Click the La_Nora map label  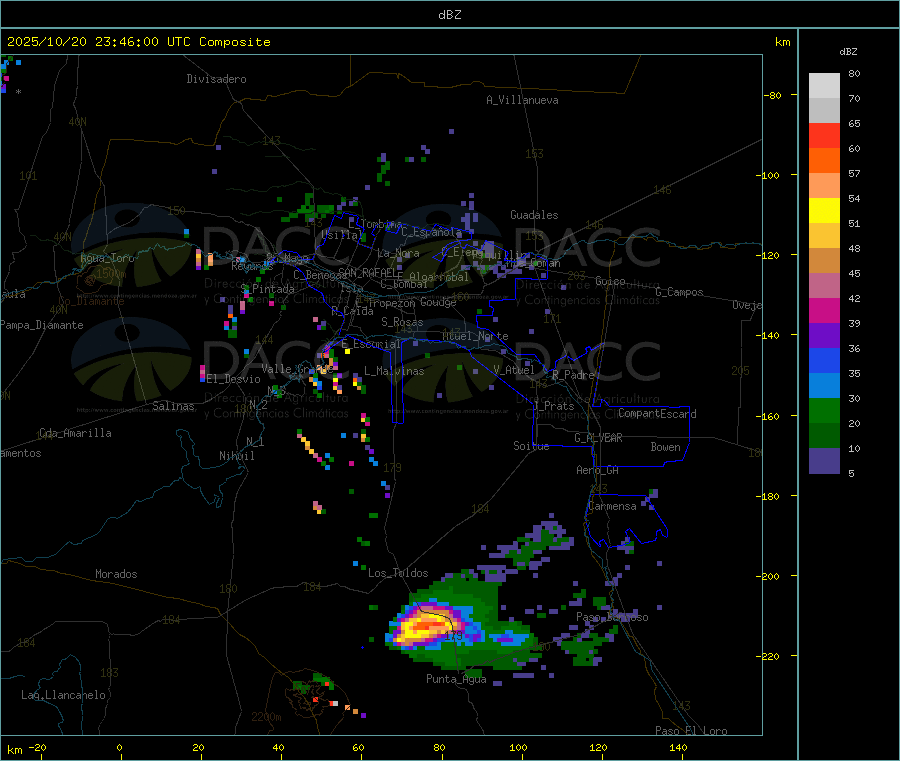pyautogui.click(x=398, y=253)
